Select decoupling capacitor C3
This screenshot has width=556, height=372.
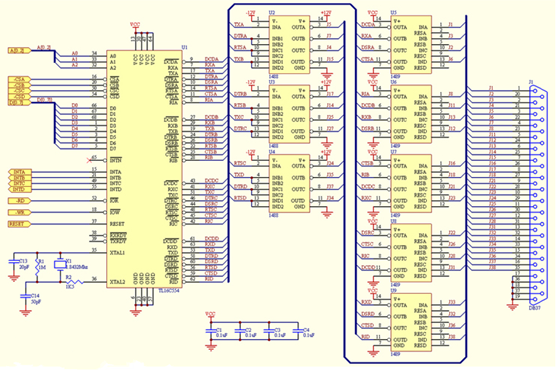[269, 331]
